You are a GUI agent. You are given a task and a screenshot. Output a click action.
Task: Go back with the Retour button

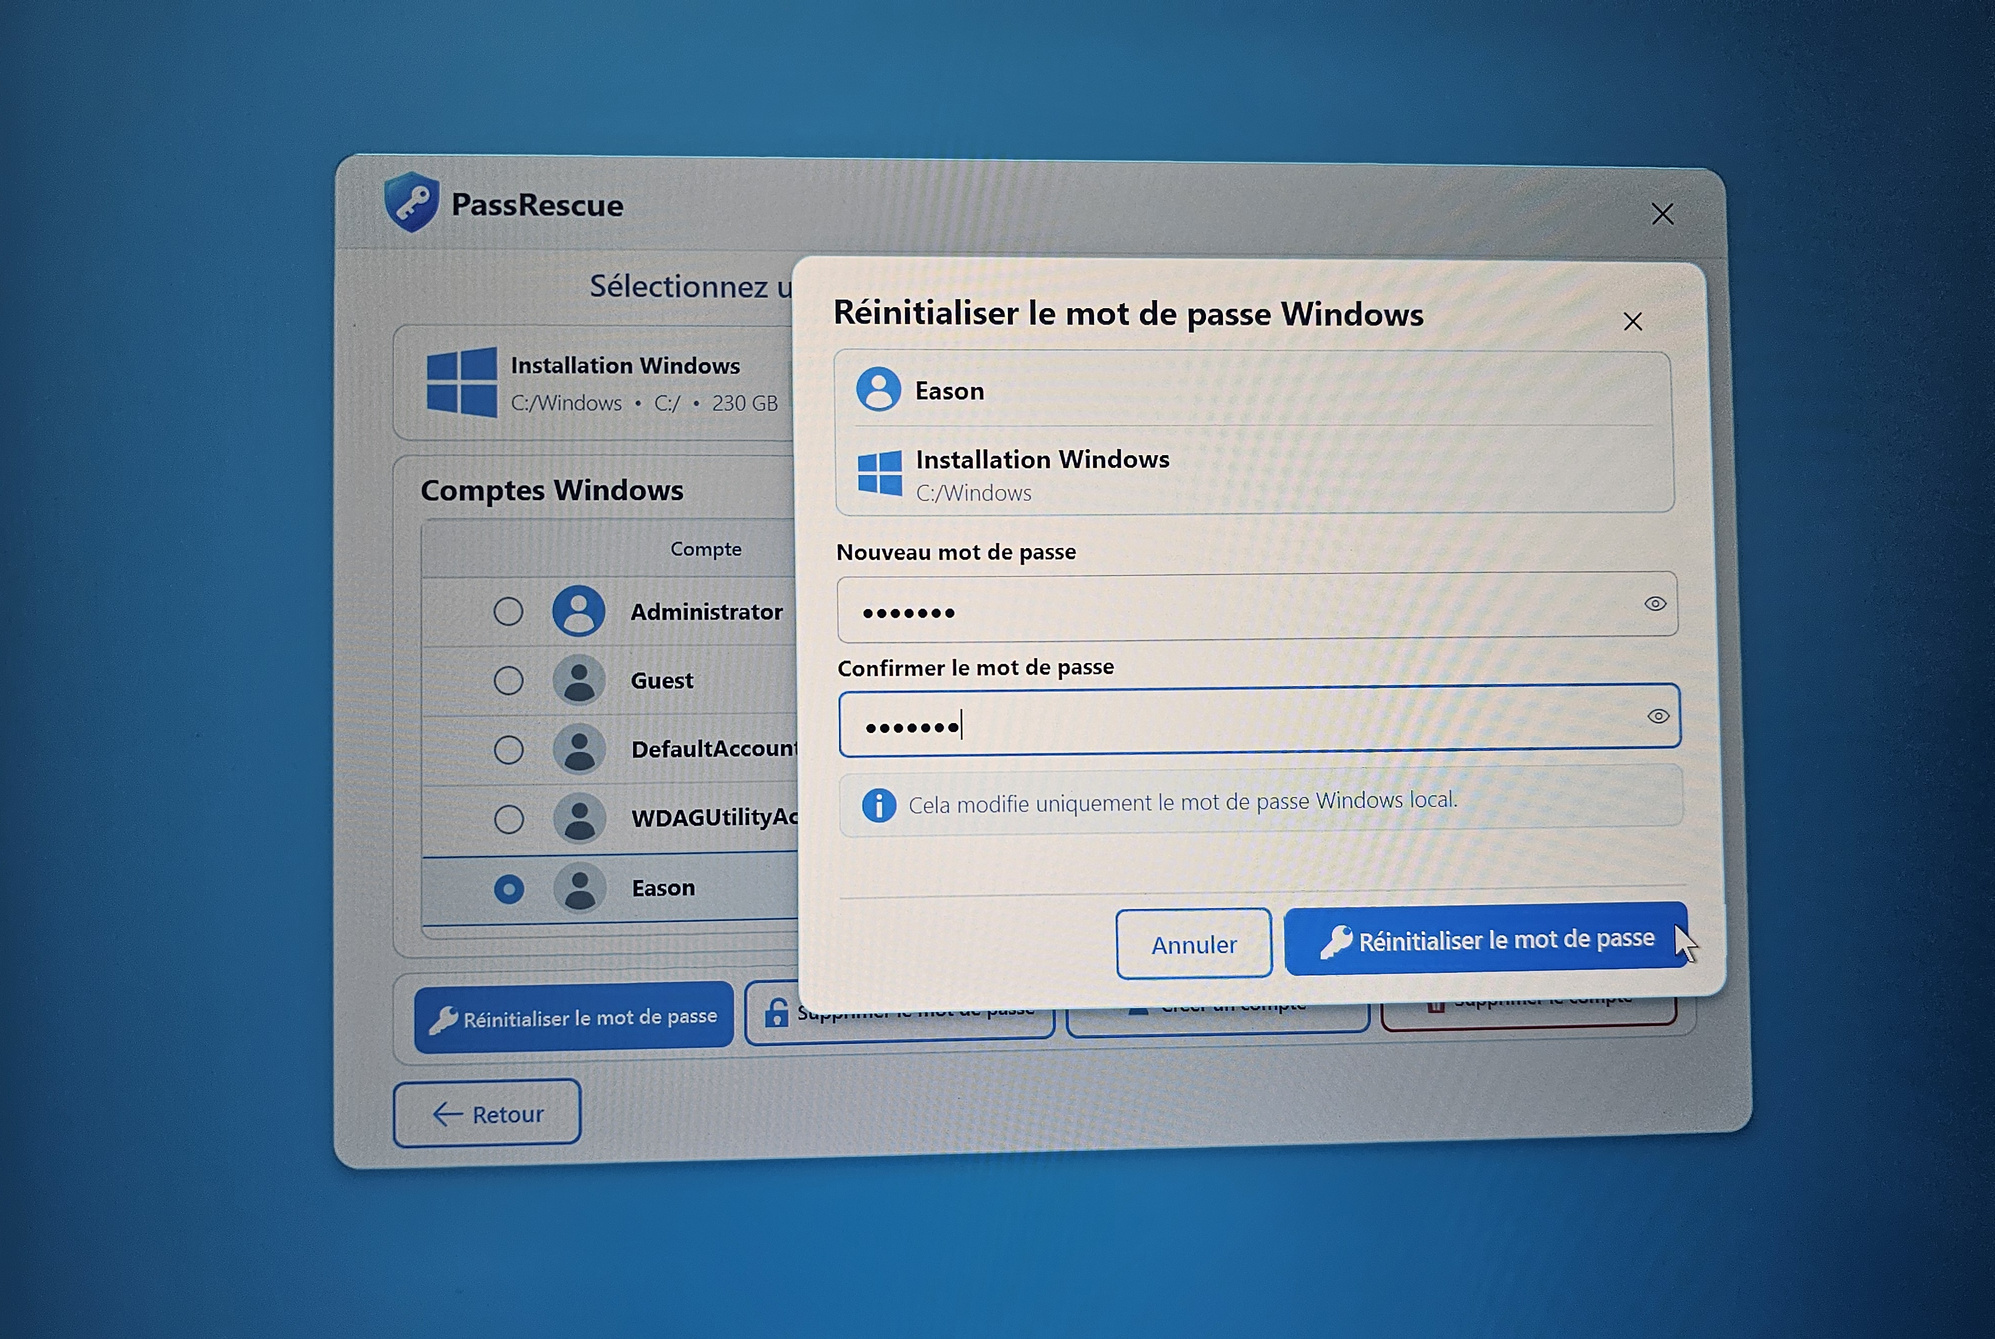pos(487,1113)
